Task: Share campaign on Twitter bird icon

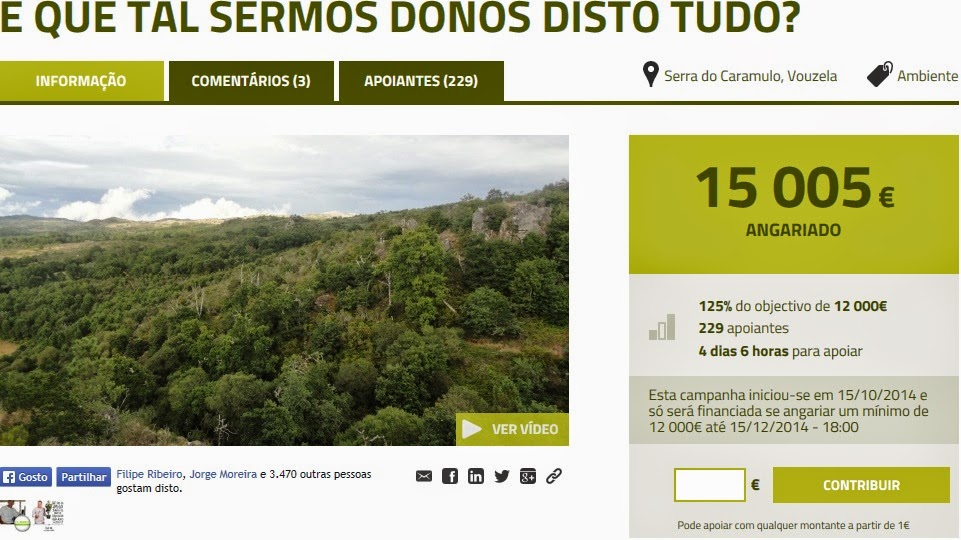Action: tap(502, 476)
